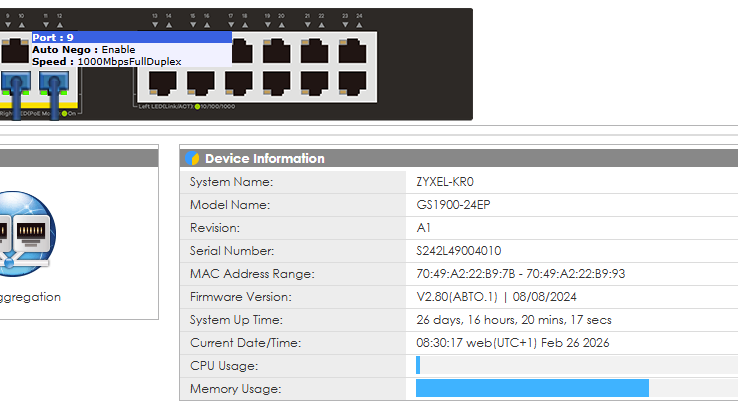Click port 18 jack on switch diagram

click(239, 83)
